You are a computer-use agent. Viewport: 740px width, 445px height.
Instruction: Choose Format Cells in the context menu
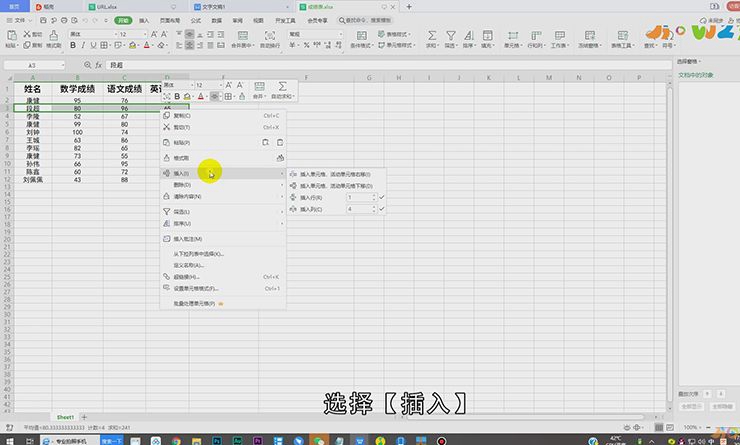pos(224,288)
